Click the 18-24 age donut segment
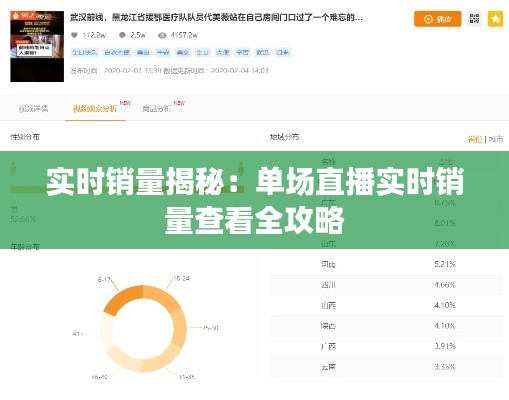Image resolution: width=509 pixels, height=400 pixels. click(x=163, y=297)
